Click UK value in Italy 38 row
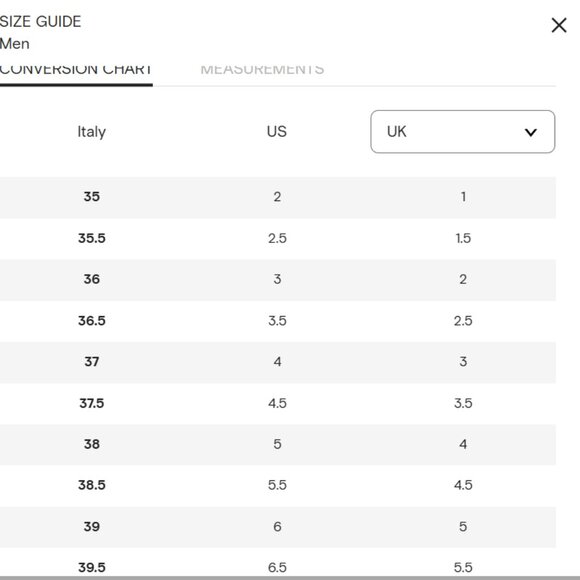The image size is (580, 580). click(463, 444)
